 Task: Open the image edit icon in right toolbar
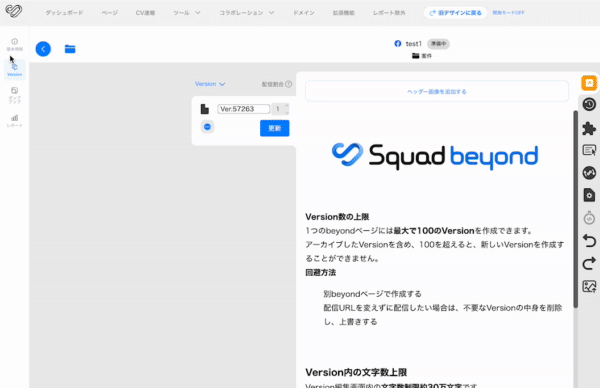coord(589,286)
